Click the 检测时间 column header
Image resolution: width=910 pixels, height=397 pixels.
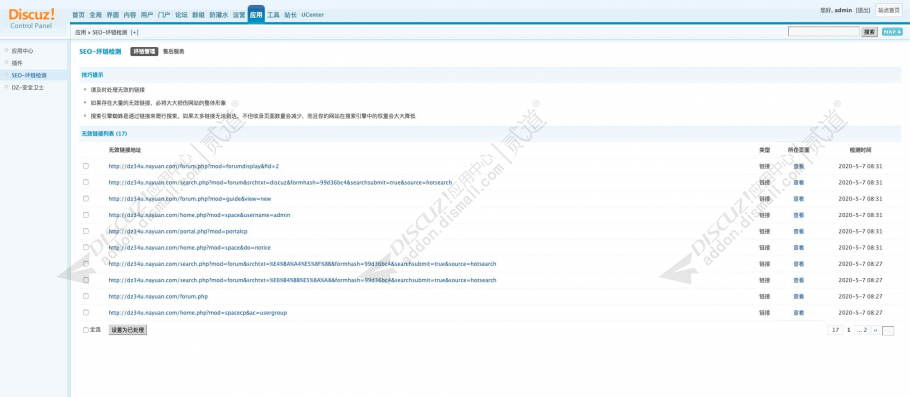point(860,150)
